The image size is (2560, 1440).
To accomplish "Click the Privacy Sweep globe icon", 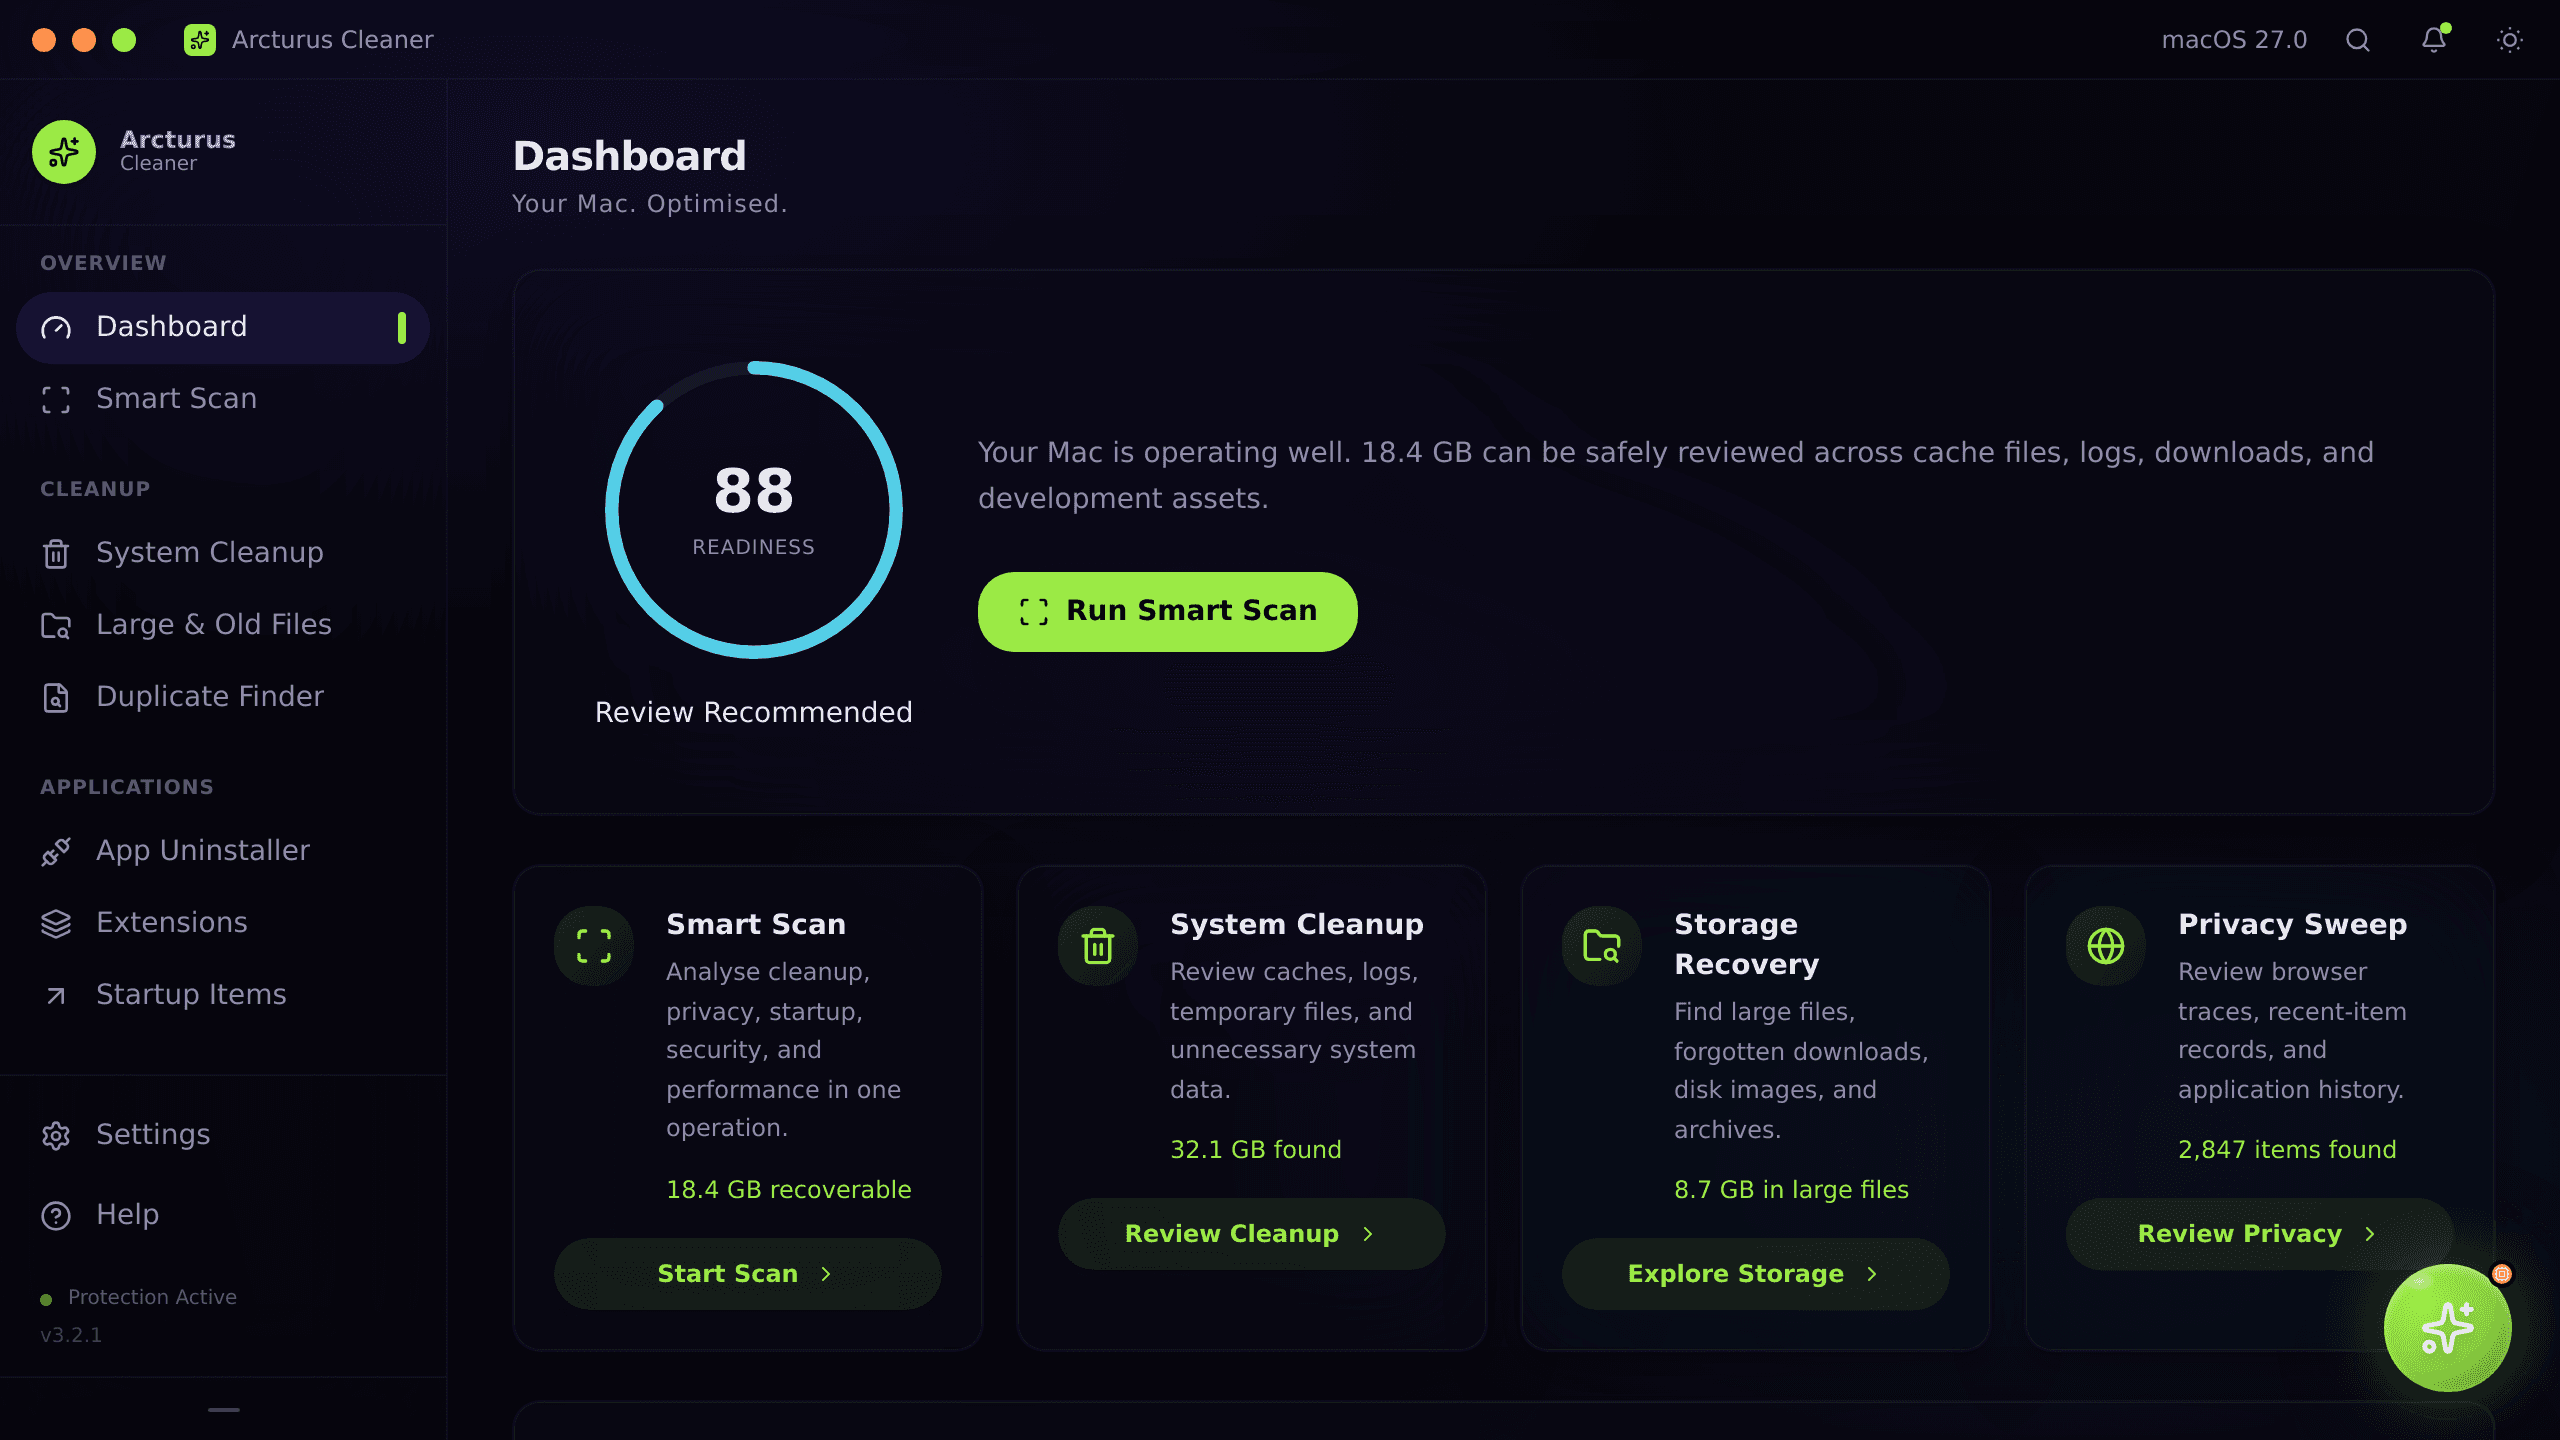I will coord(2106,946).
